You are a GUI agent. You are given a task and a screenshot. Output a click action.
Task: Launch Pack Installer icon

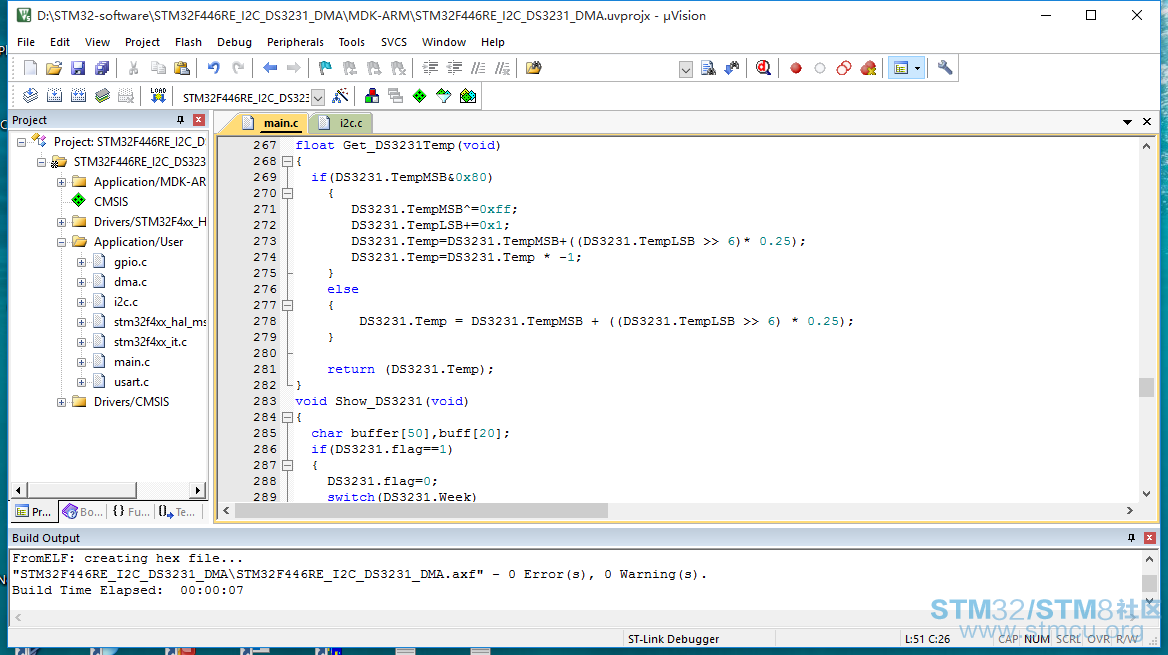[x=468, y=95]
